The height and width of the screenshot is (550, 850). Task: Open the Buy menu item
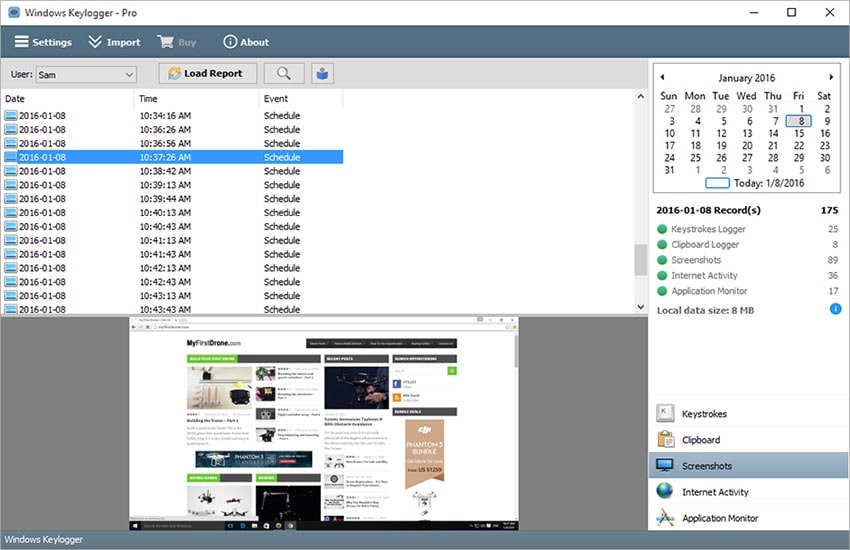(177, 42)
